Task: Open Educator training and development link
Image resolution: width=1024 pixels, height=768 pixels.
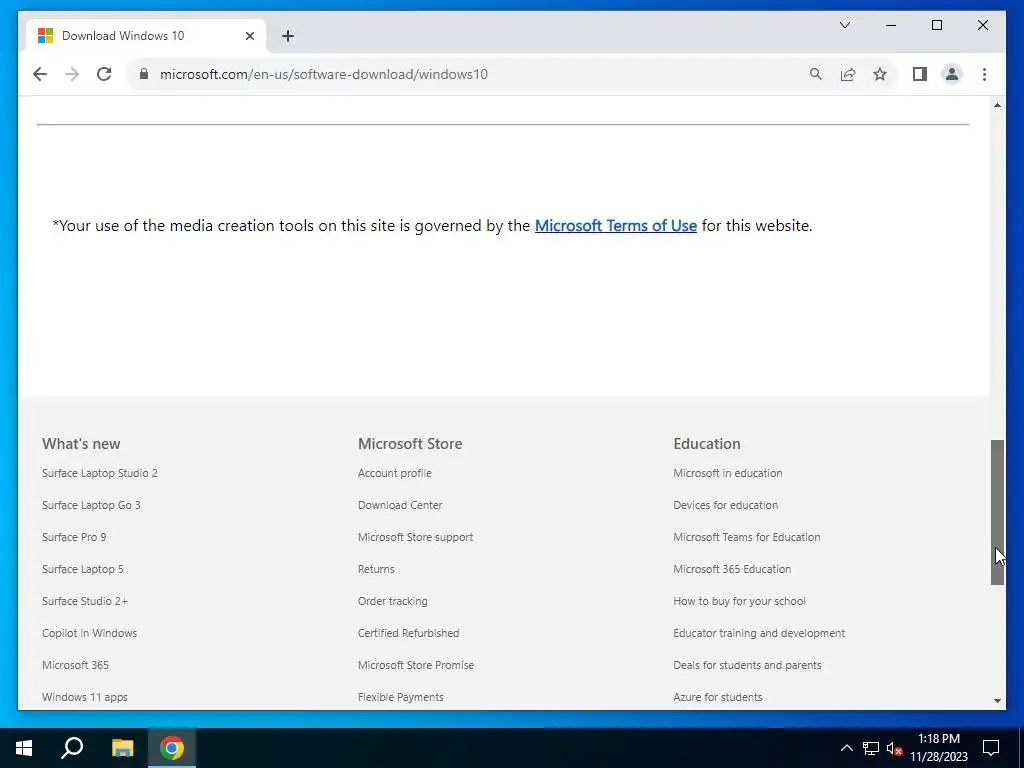Action: pos(759,633)
